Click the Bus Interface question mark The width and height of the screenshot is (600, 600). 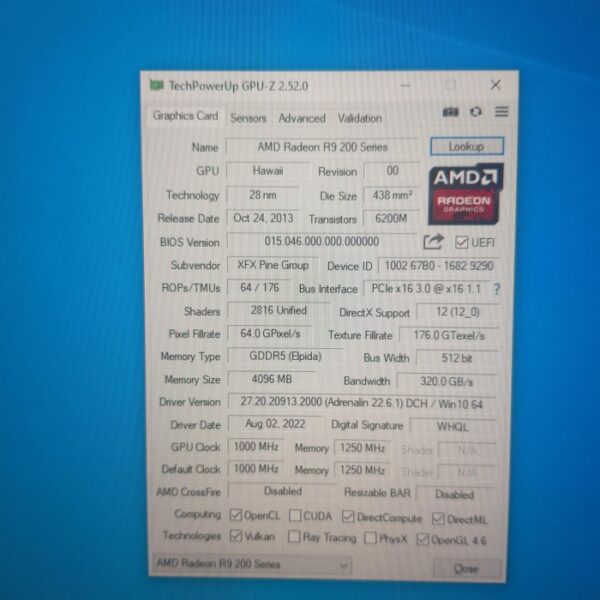(x=496, y=289)
